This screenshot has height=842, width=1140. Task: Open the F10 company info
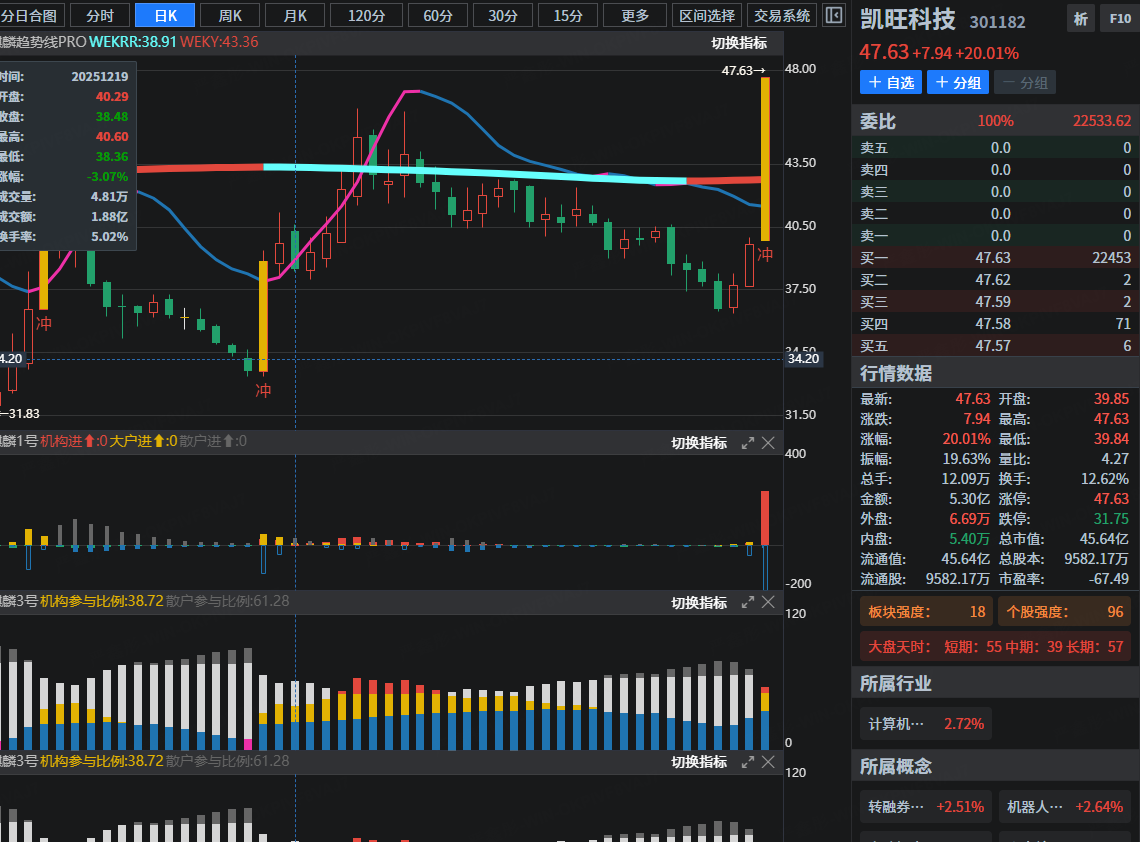[1116, 18]
